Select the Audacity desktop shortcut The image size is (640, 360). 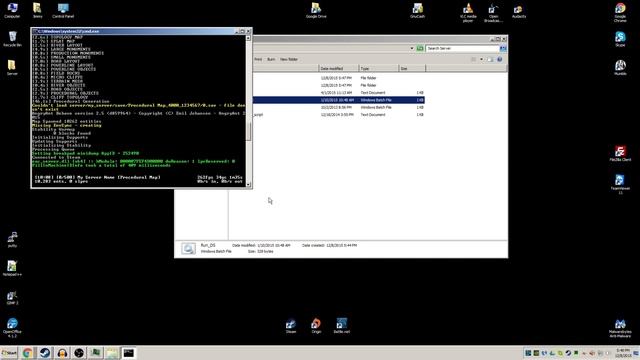pyautogui.click(x=519, y=10)
